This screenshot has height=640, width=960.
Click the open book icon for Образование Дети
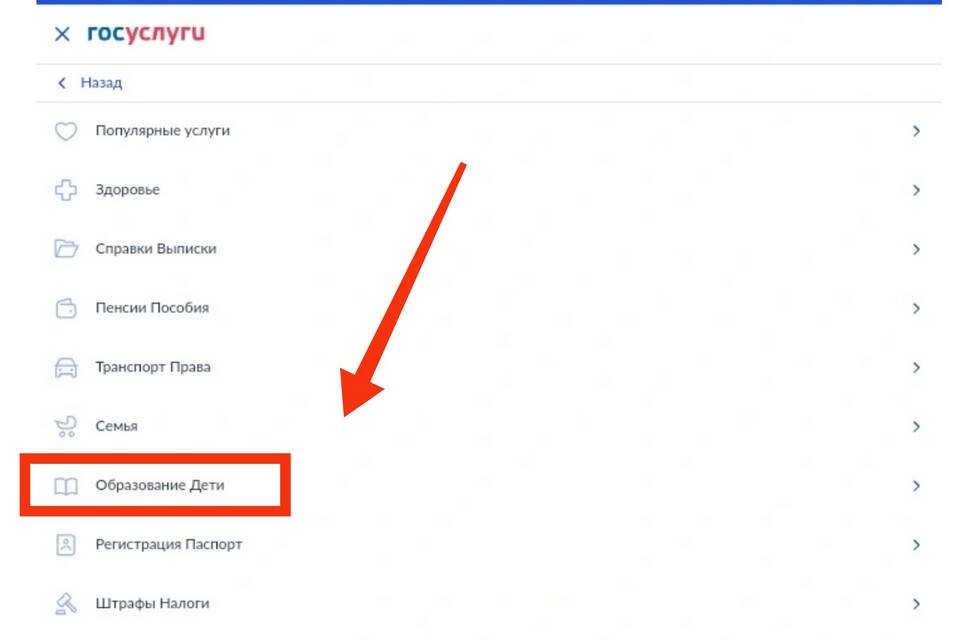point(66,486)
